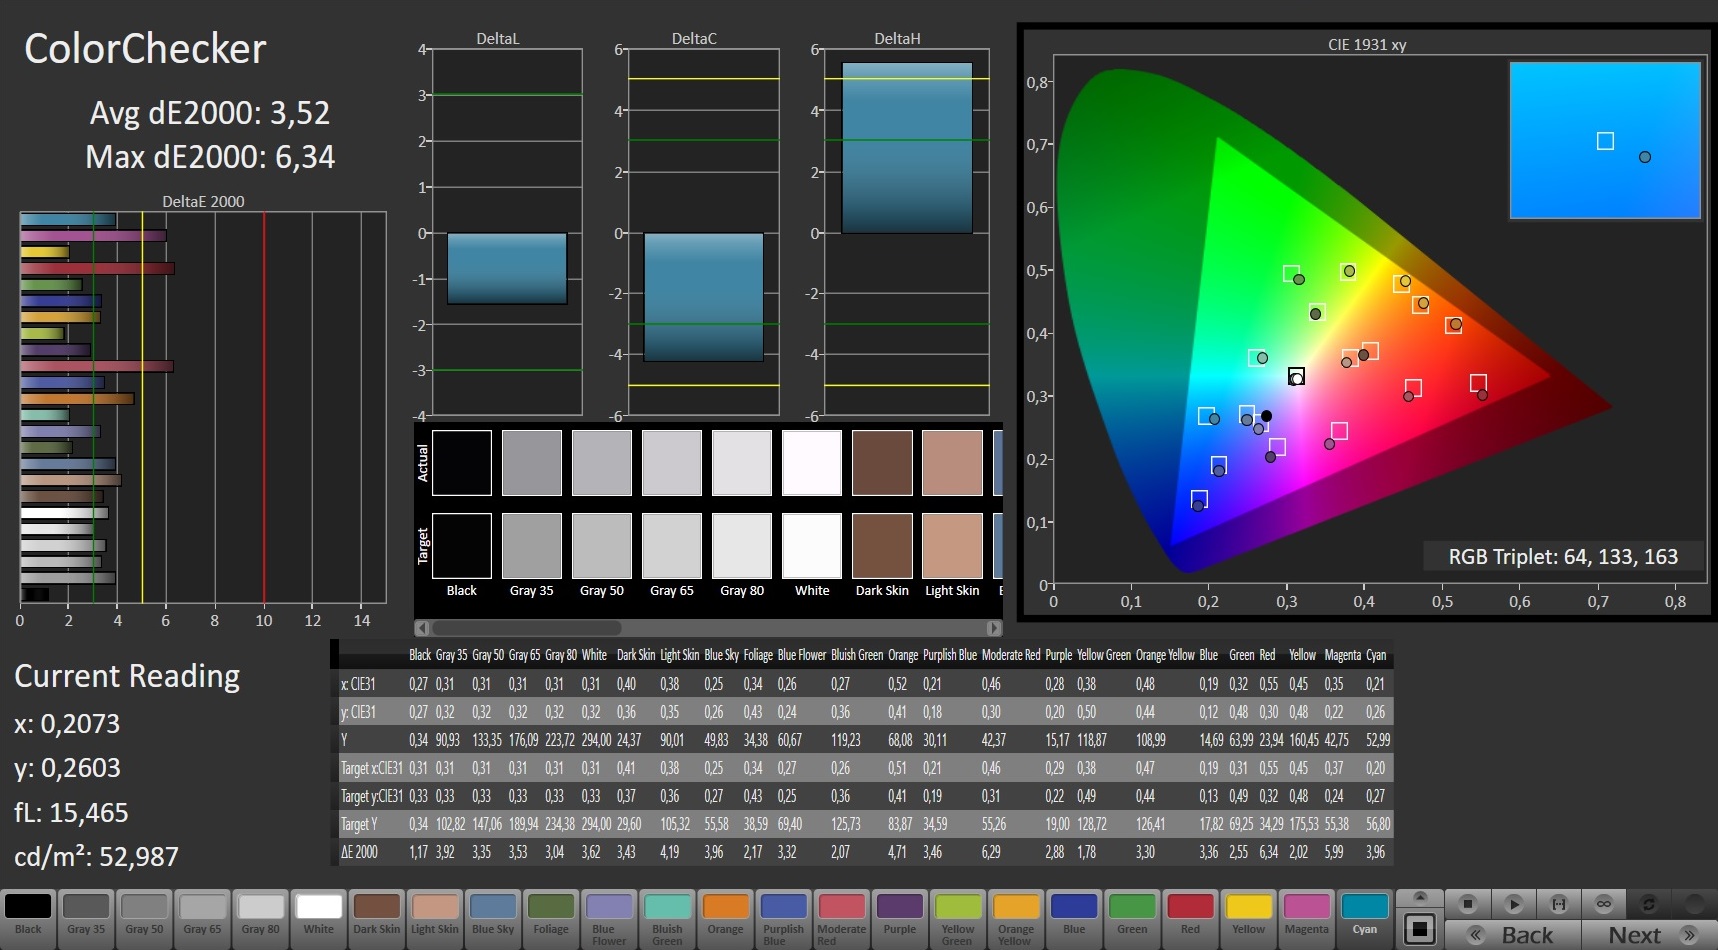Click the Gray 50 Target swatch
1718x950 pixels.
click(x=601, y=545)
